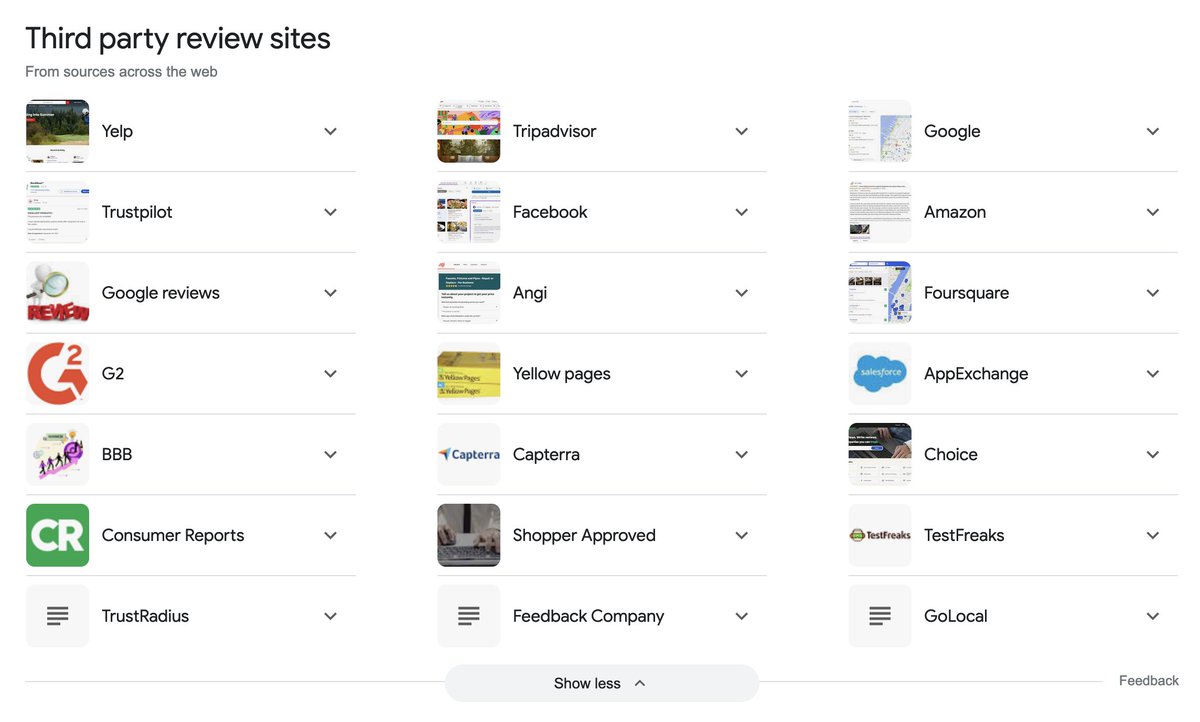Expand the Amazon row chevron
The width and height of the screenshot is (1200, 722).
point(1153,212)
